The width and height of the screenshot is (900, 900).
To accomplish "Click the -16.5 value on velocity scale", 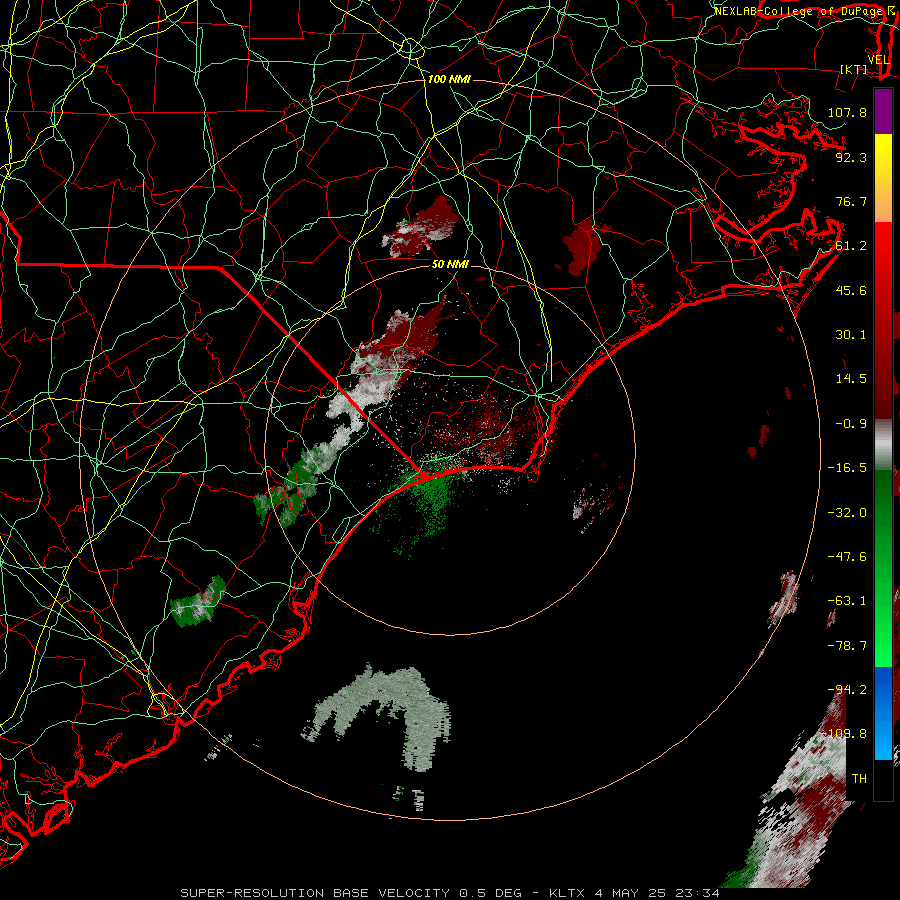I will 847,468.
